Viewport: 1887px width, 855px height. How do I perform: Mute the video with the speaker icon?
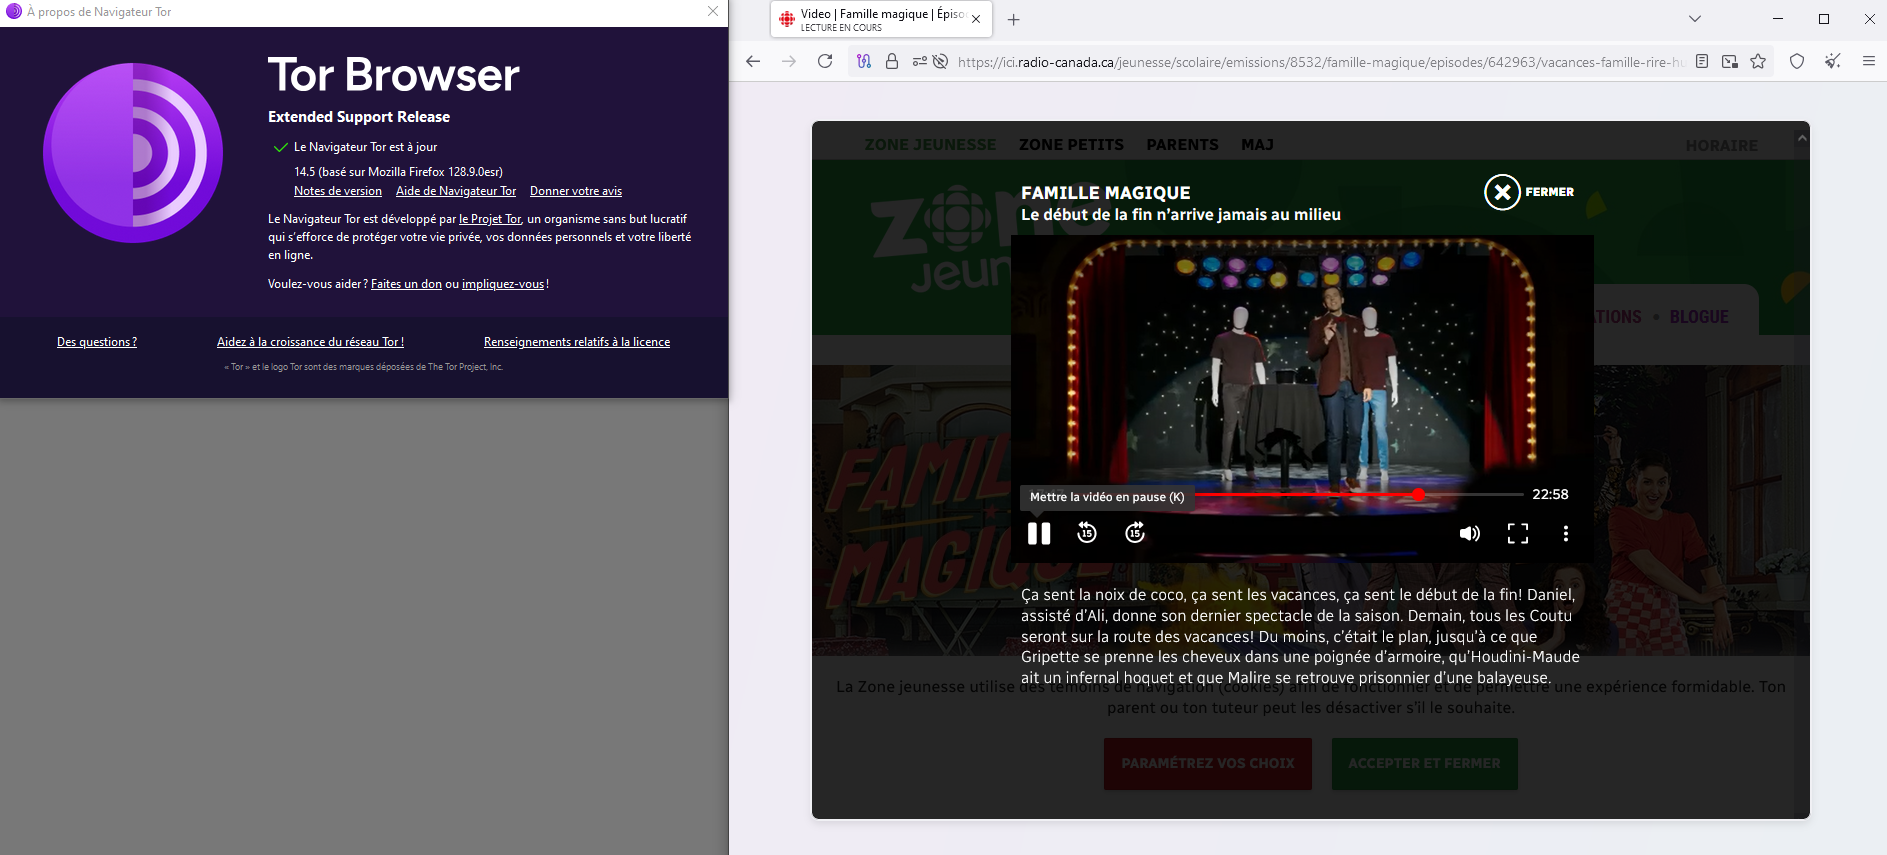[x=1469, y=533]
